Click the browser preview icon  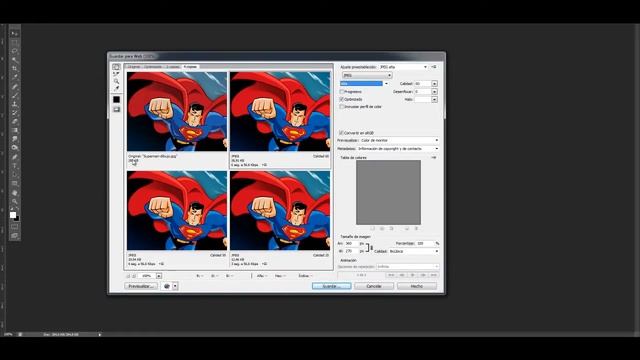point(167,286)
